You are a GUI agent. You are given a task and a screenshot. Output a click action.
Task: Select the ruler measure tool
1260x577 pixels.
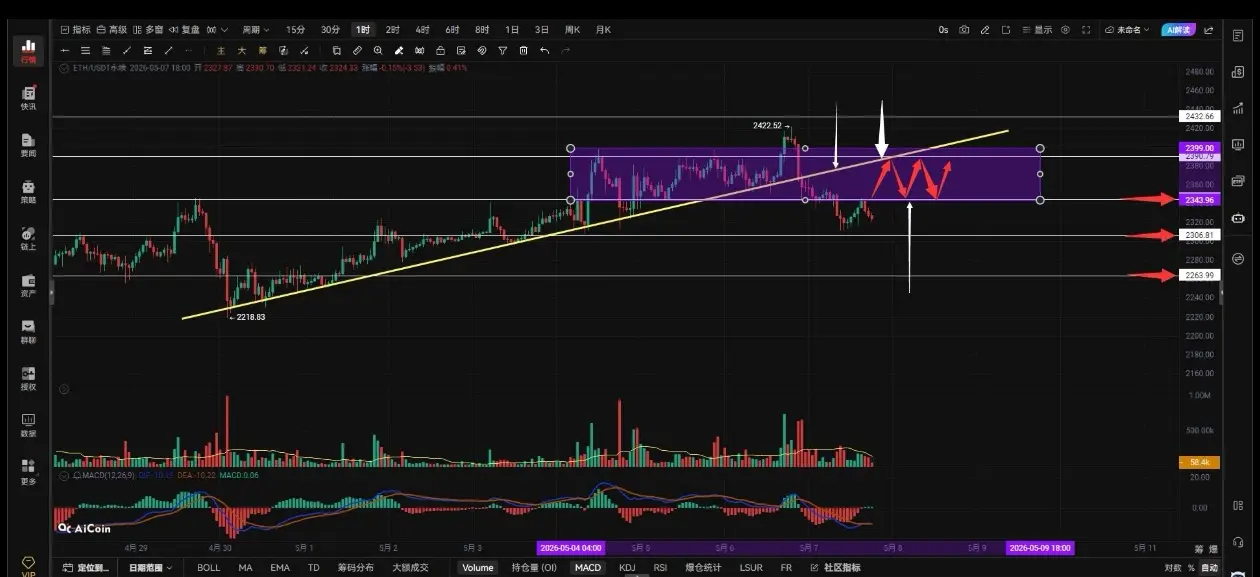click(357, 50)
